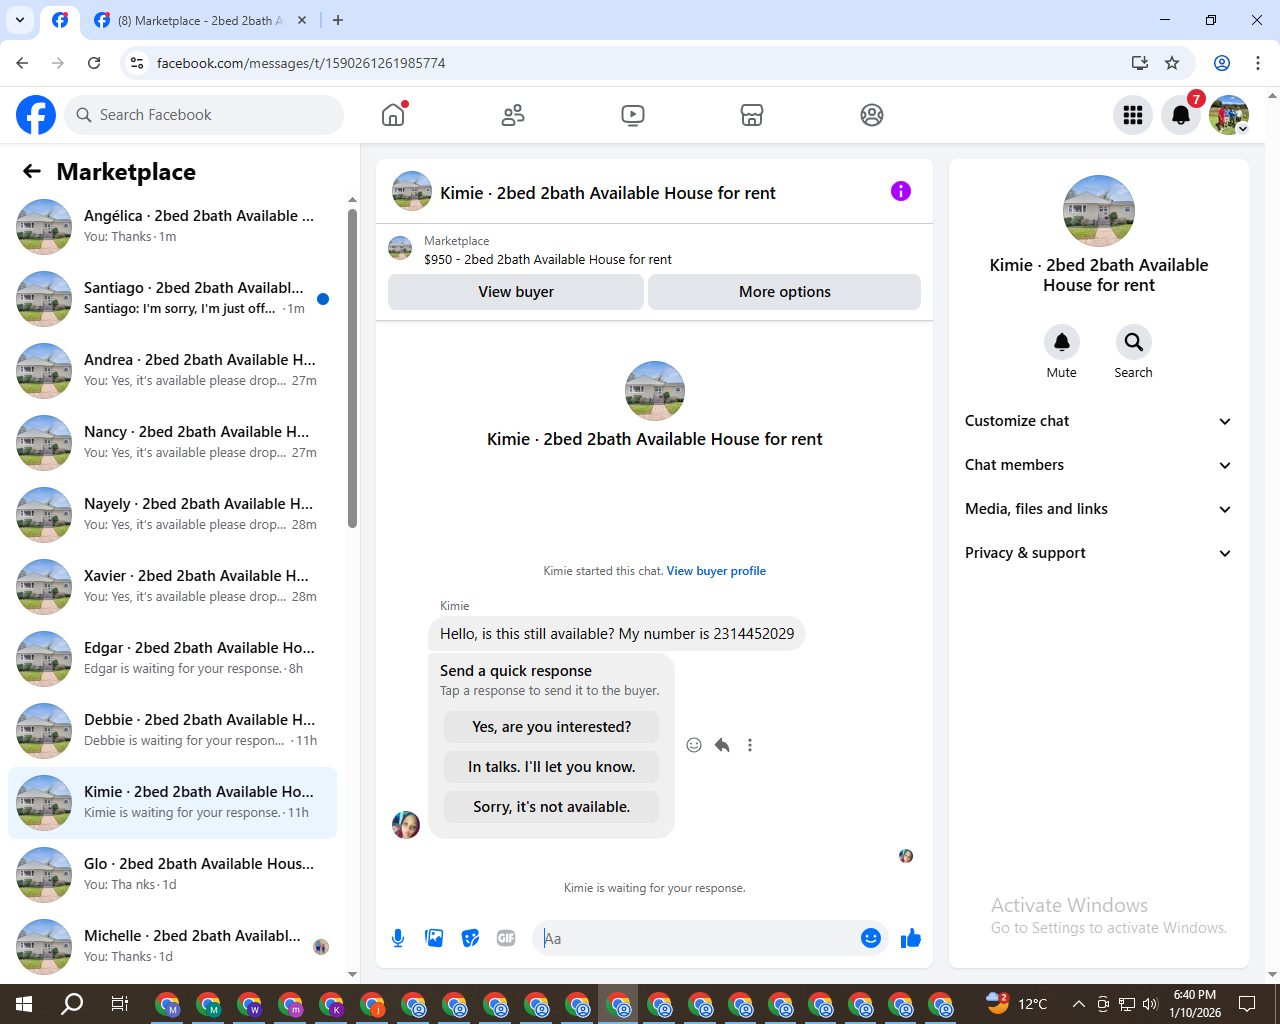Open Angélica's conversation

(173, 227)
